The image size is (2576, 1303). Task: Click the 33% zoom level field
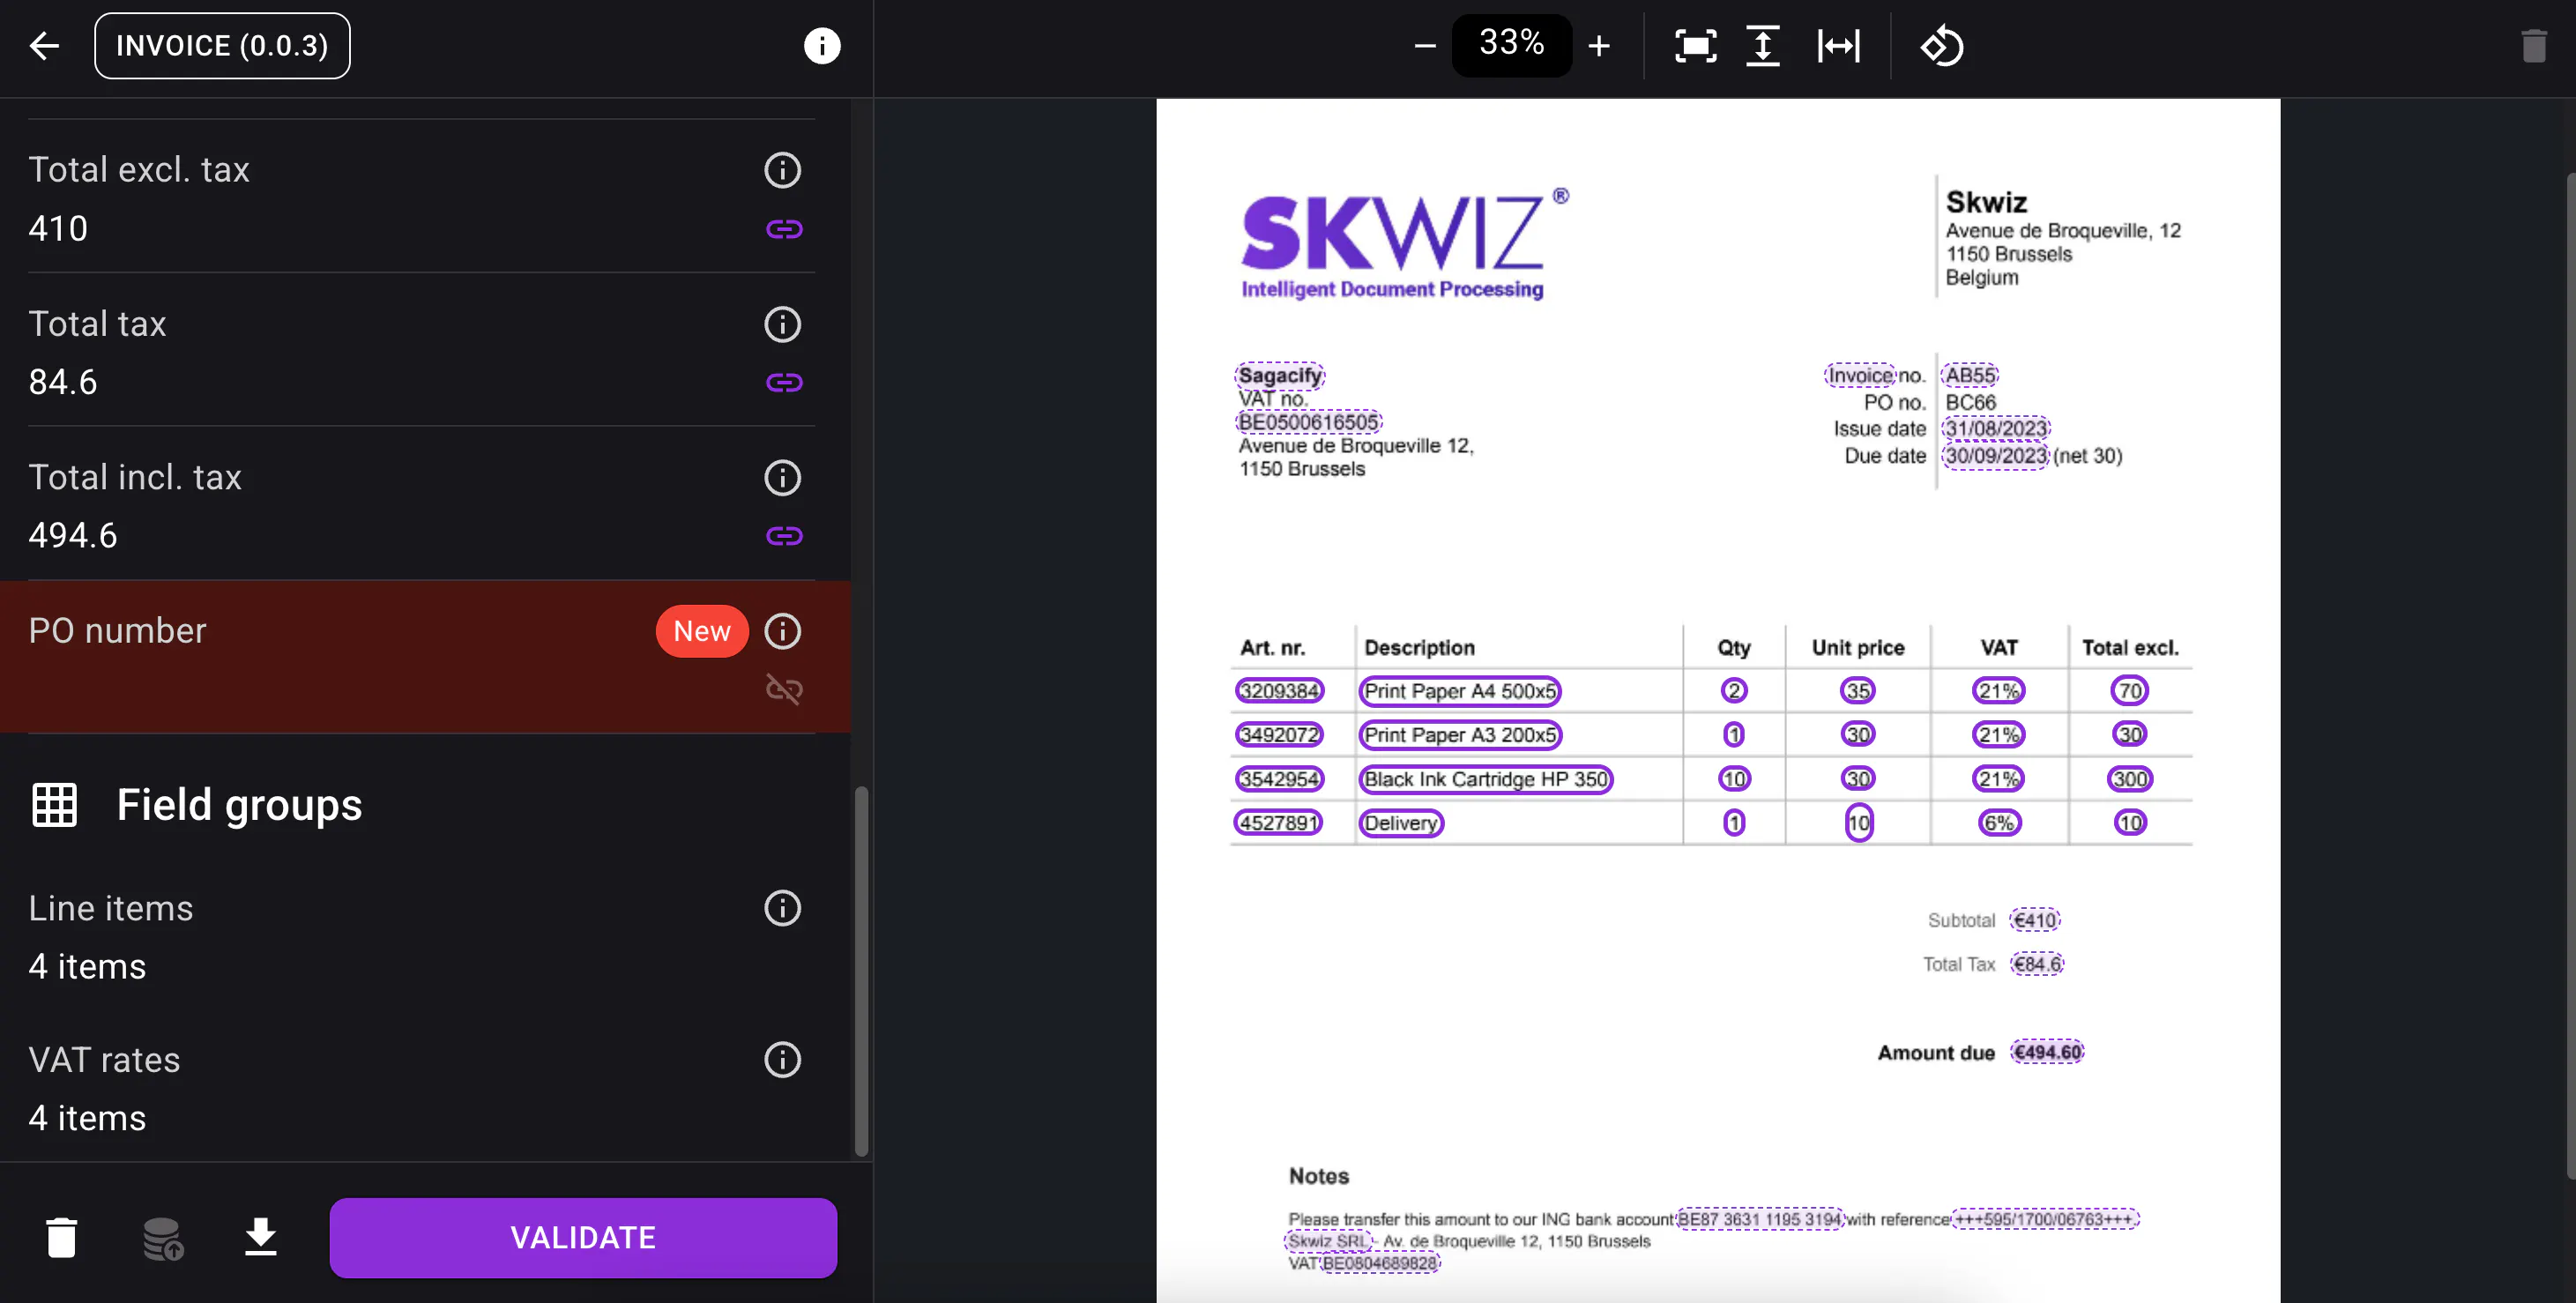(x=1511, y=44)
